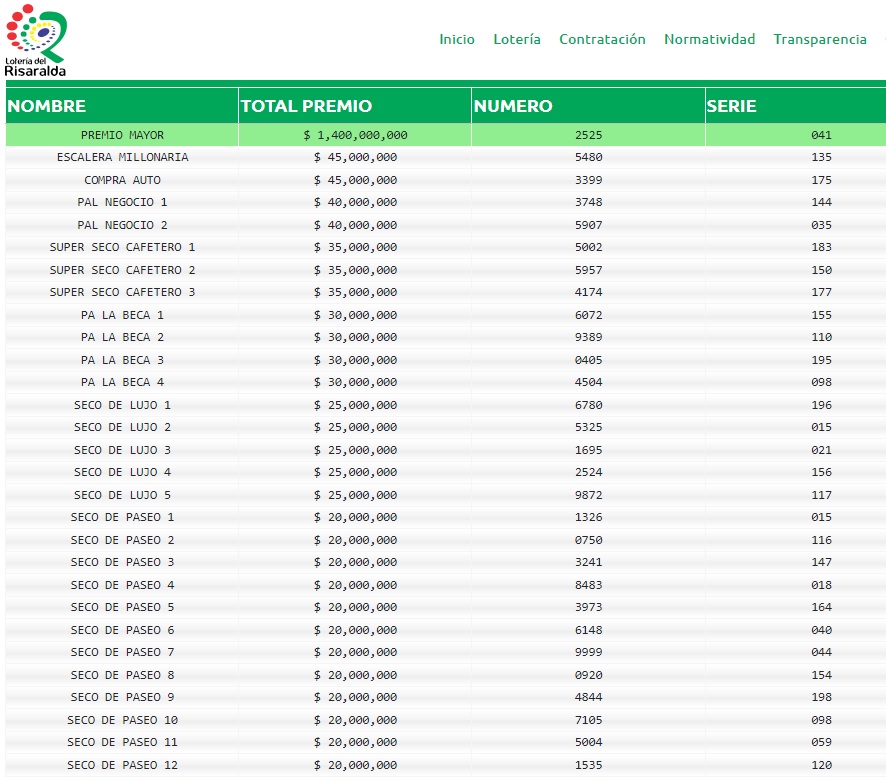Click number 5002
The height and width of the screenshot is (781, 886).
click(x=588, y=247)
